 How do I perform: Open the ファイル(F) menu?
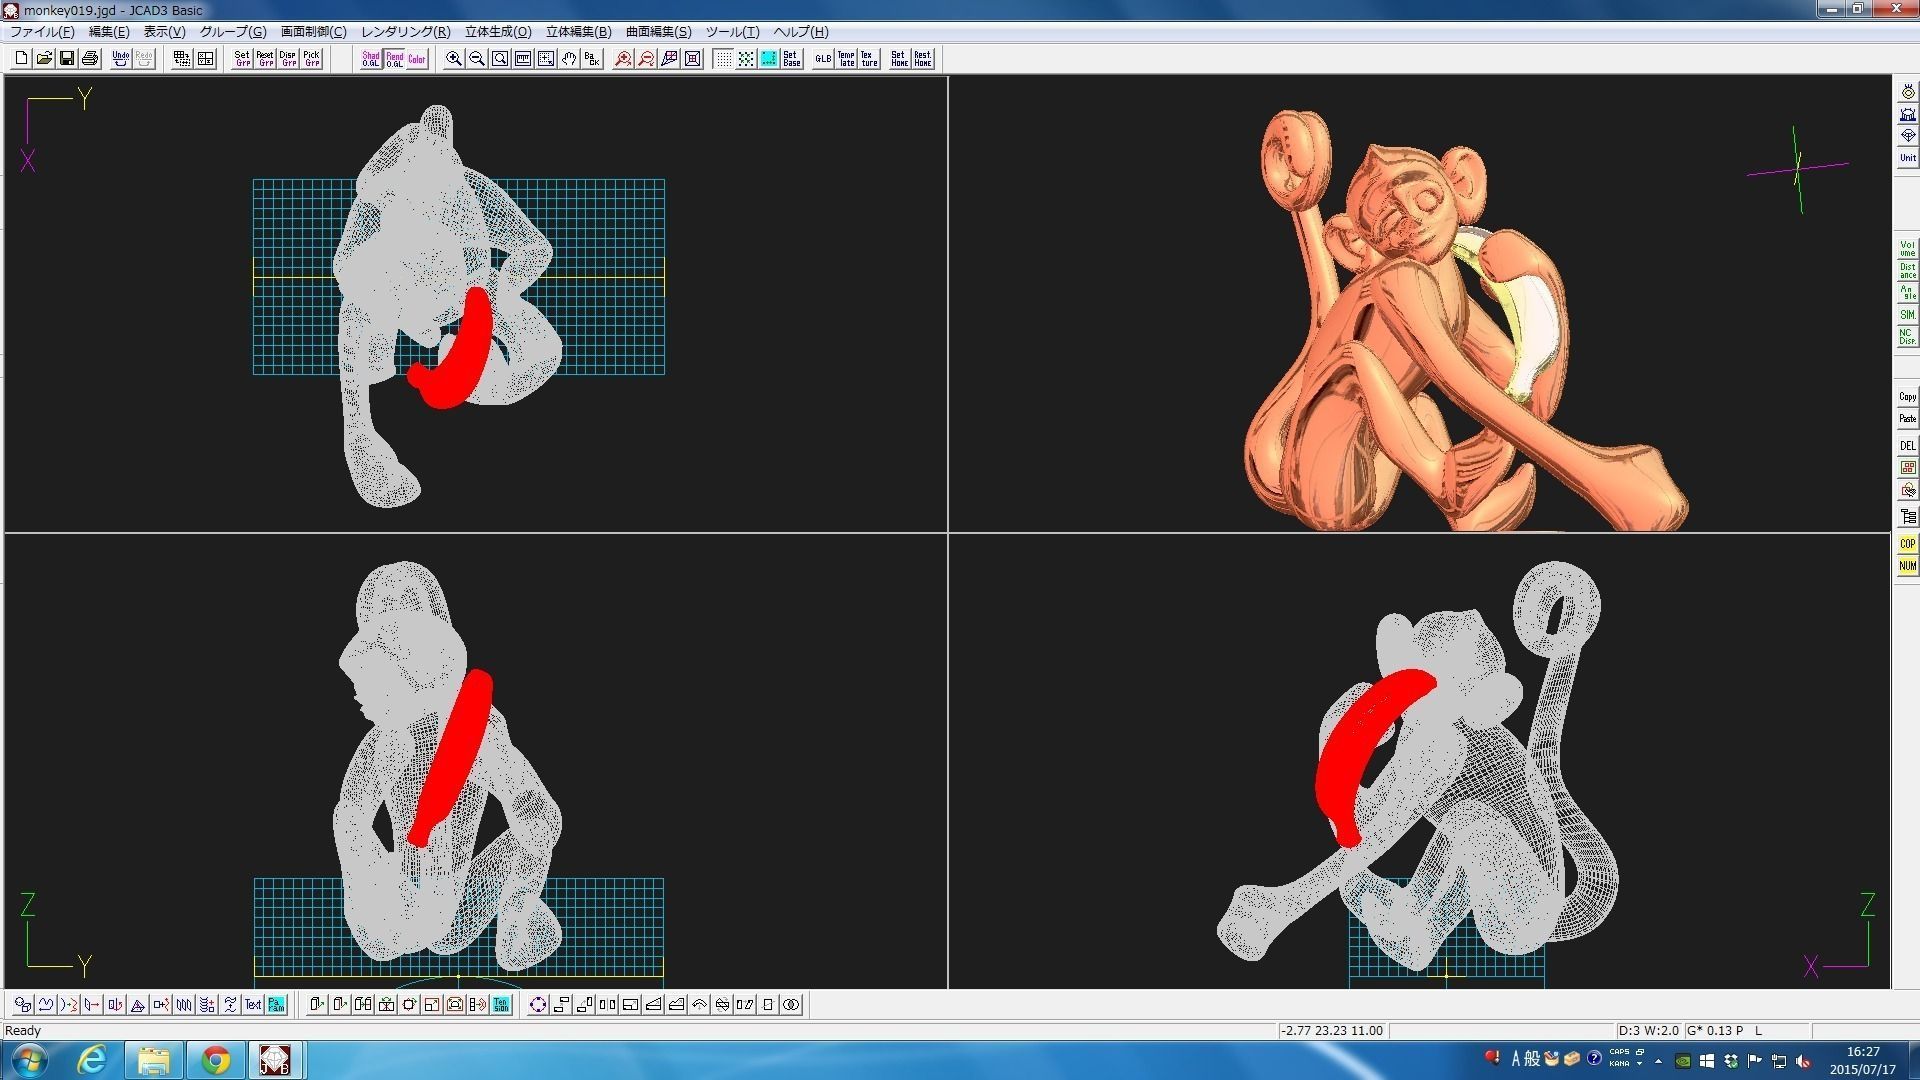[42, 32]
